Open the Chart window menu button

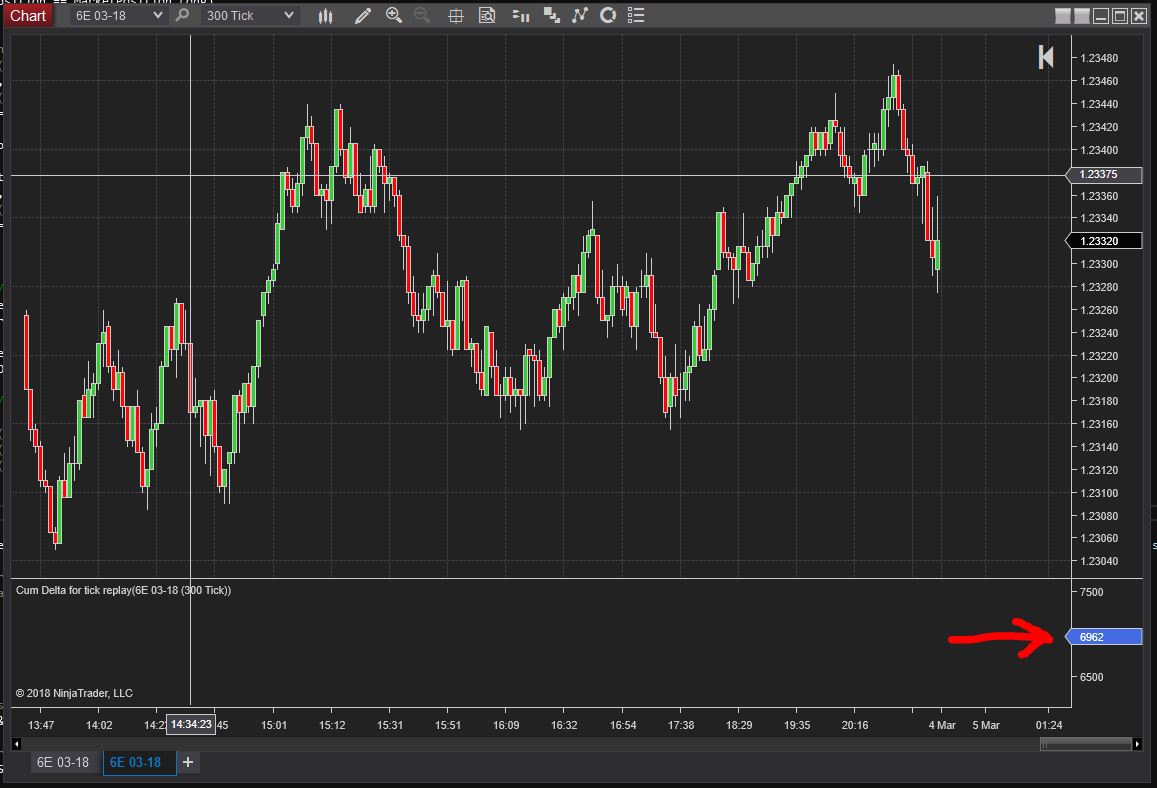coord(28,15)
